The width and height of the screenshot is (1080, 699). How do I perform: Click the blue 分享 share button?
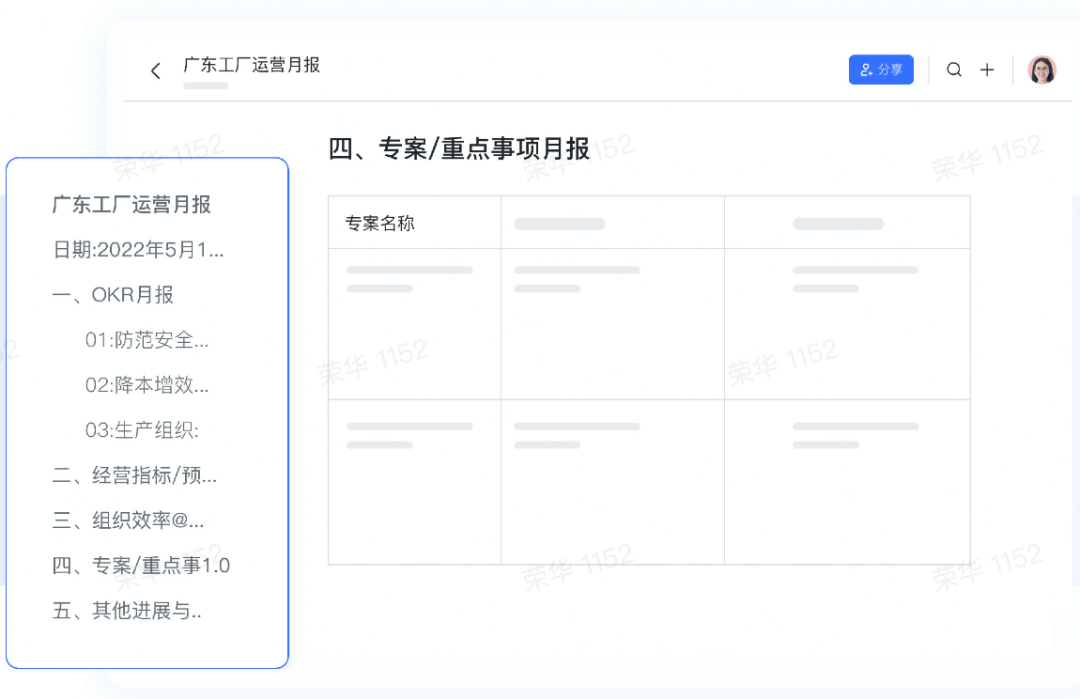(881, 70)
